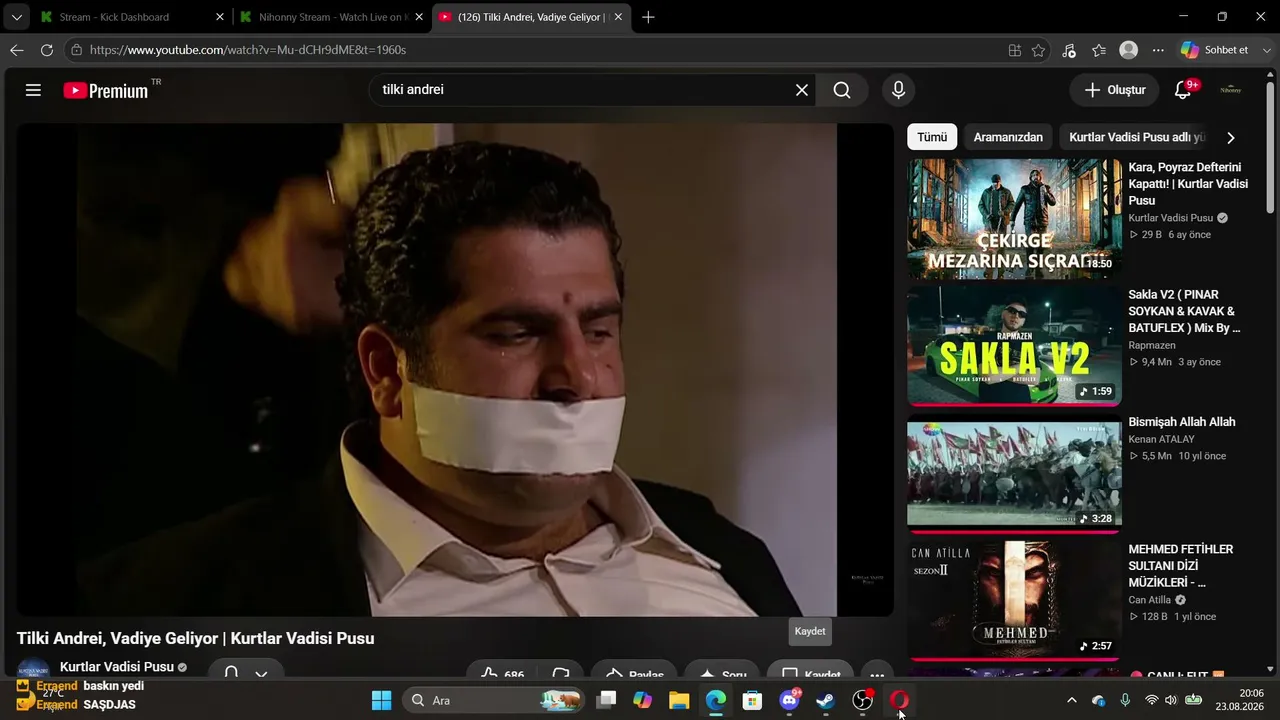This screenshot has height=720, width=1280.
Task: Open Sakla V2 video title link
Action: (1184, 311)
